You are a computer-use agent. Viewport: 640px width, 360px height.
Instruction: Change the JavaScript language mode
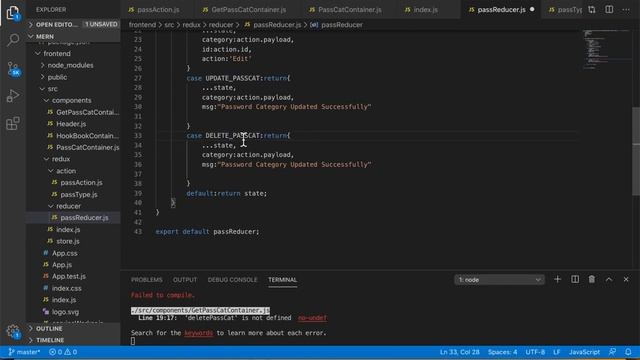(584, 352)
